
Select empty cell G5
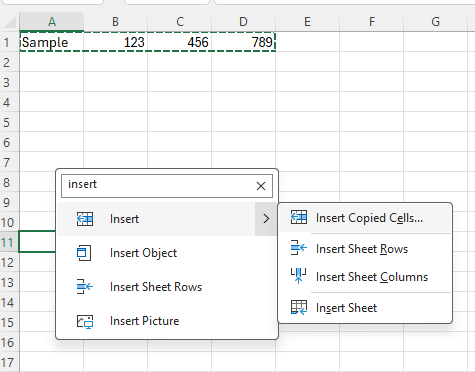tap(436, 122)
